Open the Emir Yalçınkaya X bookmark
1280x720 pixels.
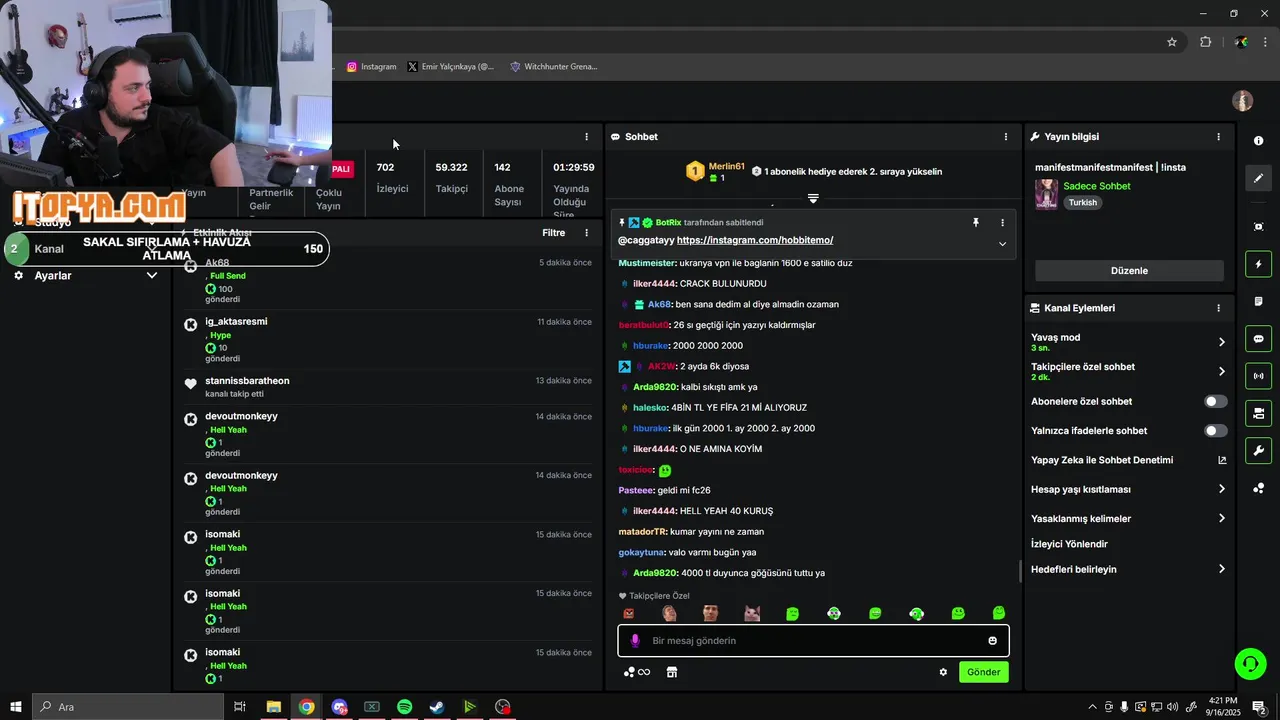(x=451, y=67)
